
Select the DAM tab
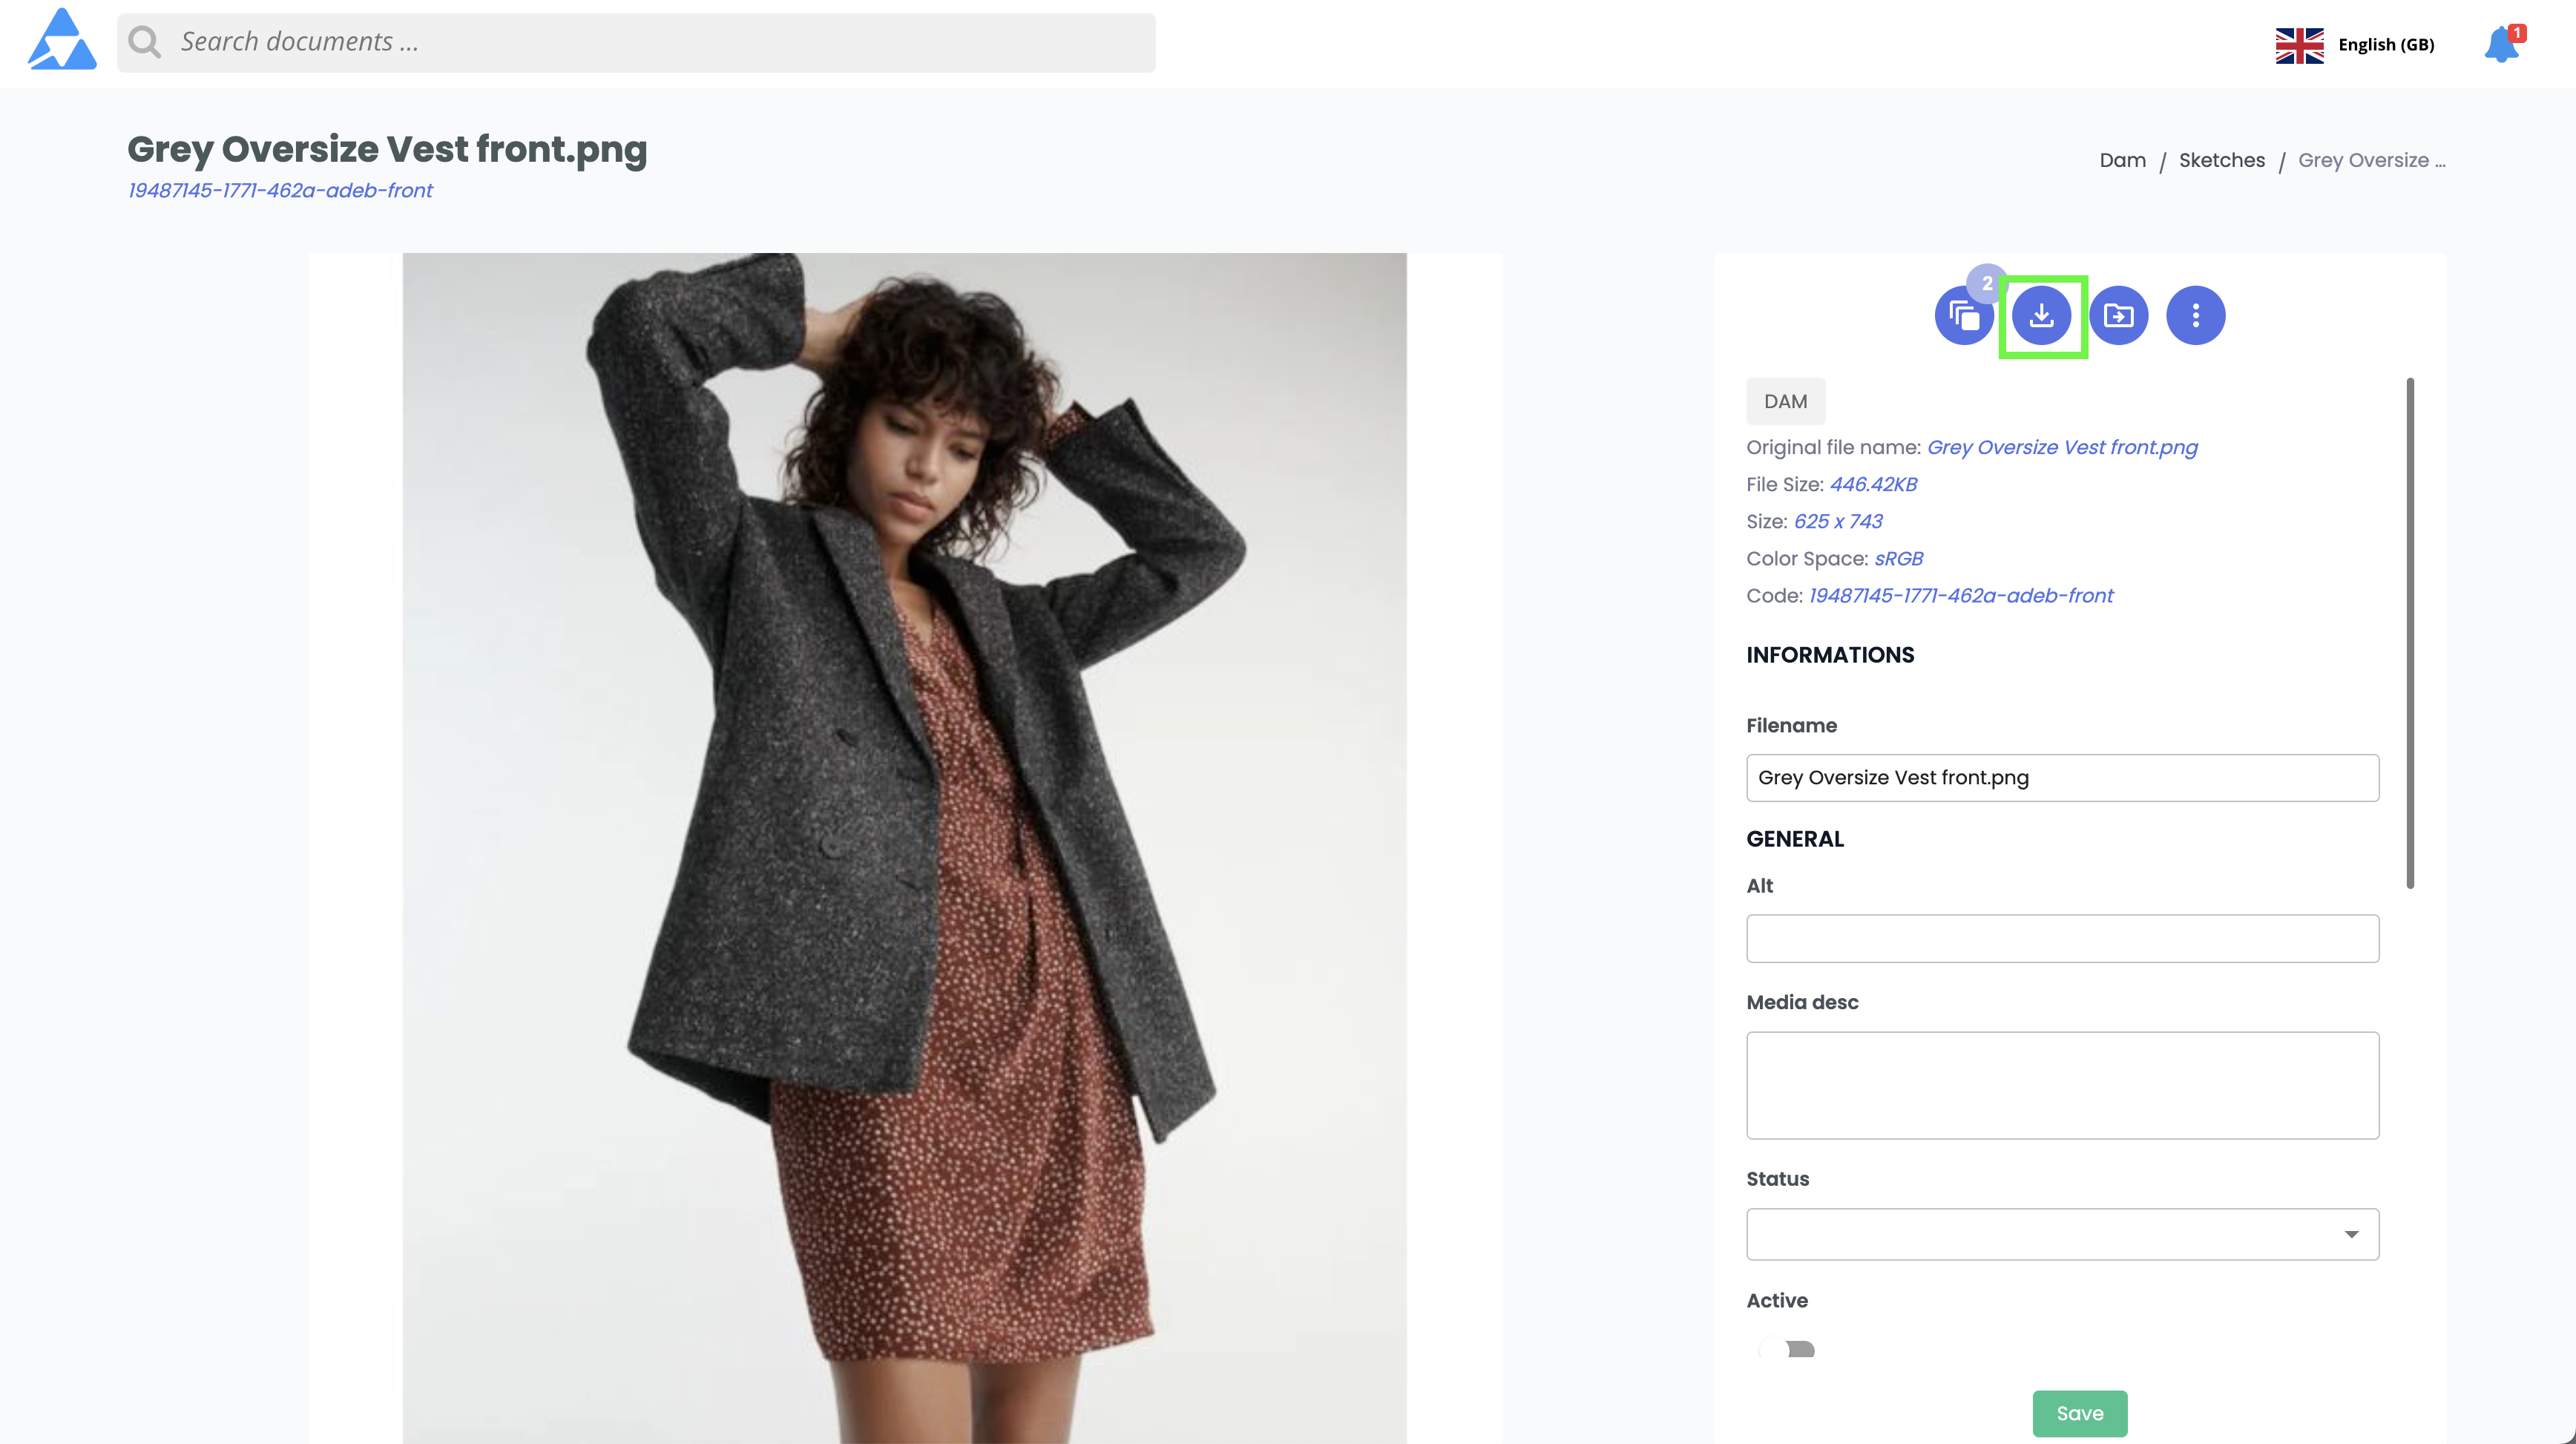coord(1785,401)
